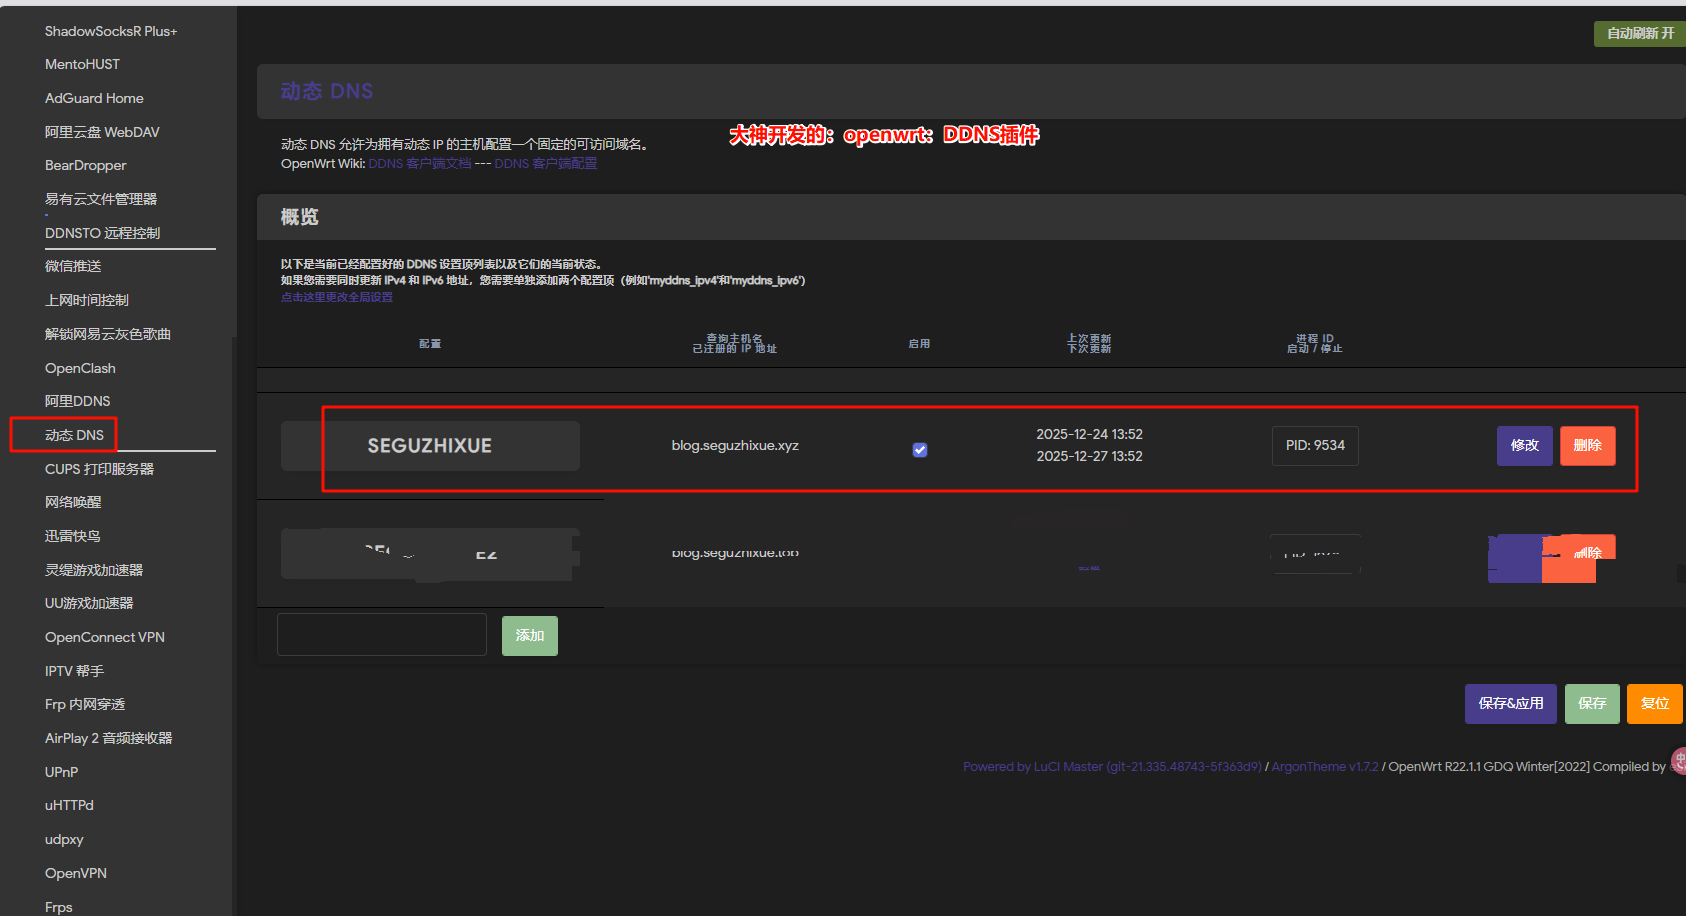Toggle the auto refresh button
This screenshot has width=1686, height=916.
coord(1639,33)
